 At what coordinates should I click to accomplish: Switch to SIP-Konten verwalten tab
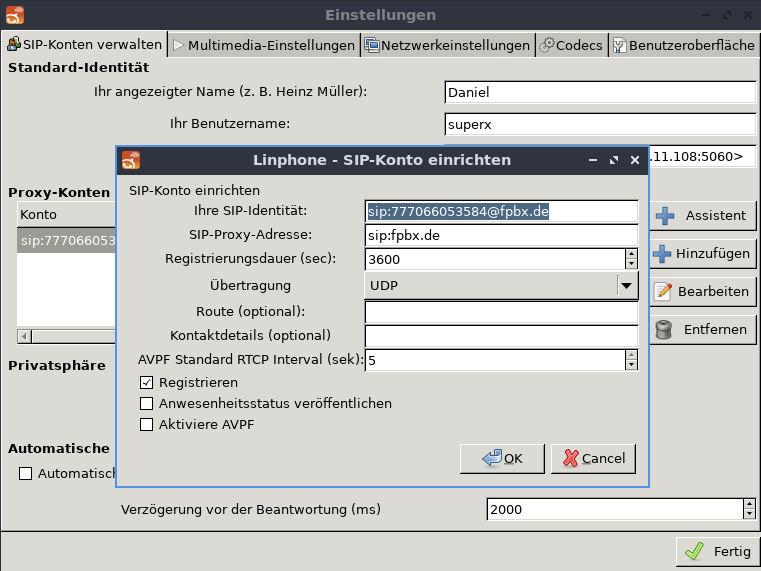pos(84,44)
